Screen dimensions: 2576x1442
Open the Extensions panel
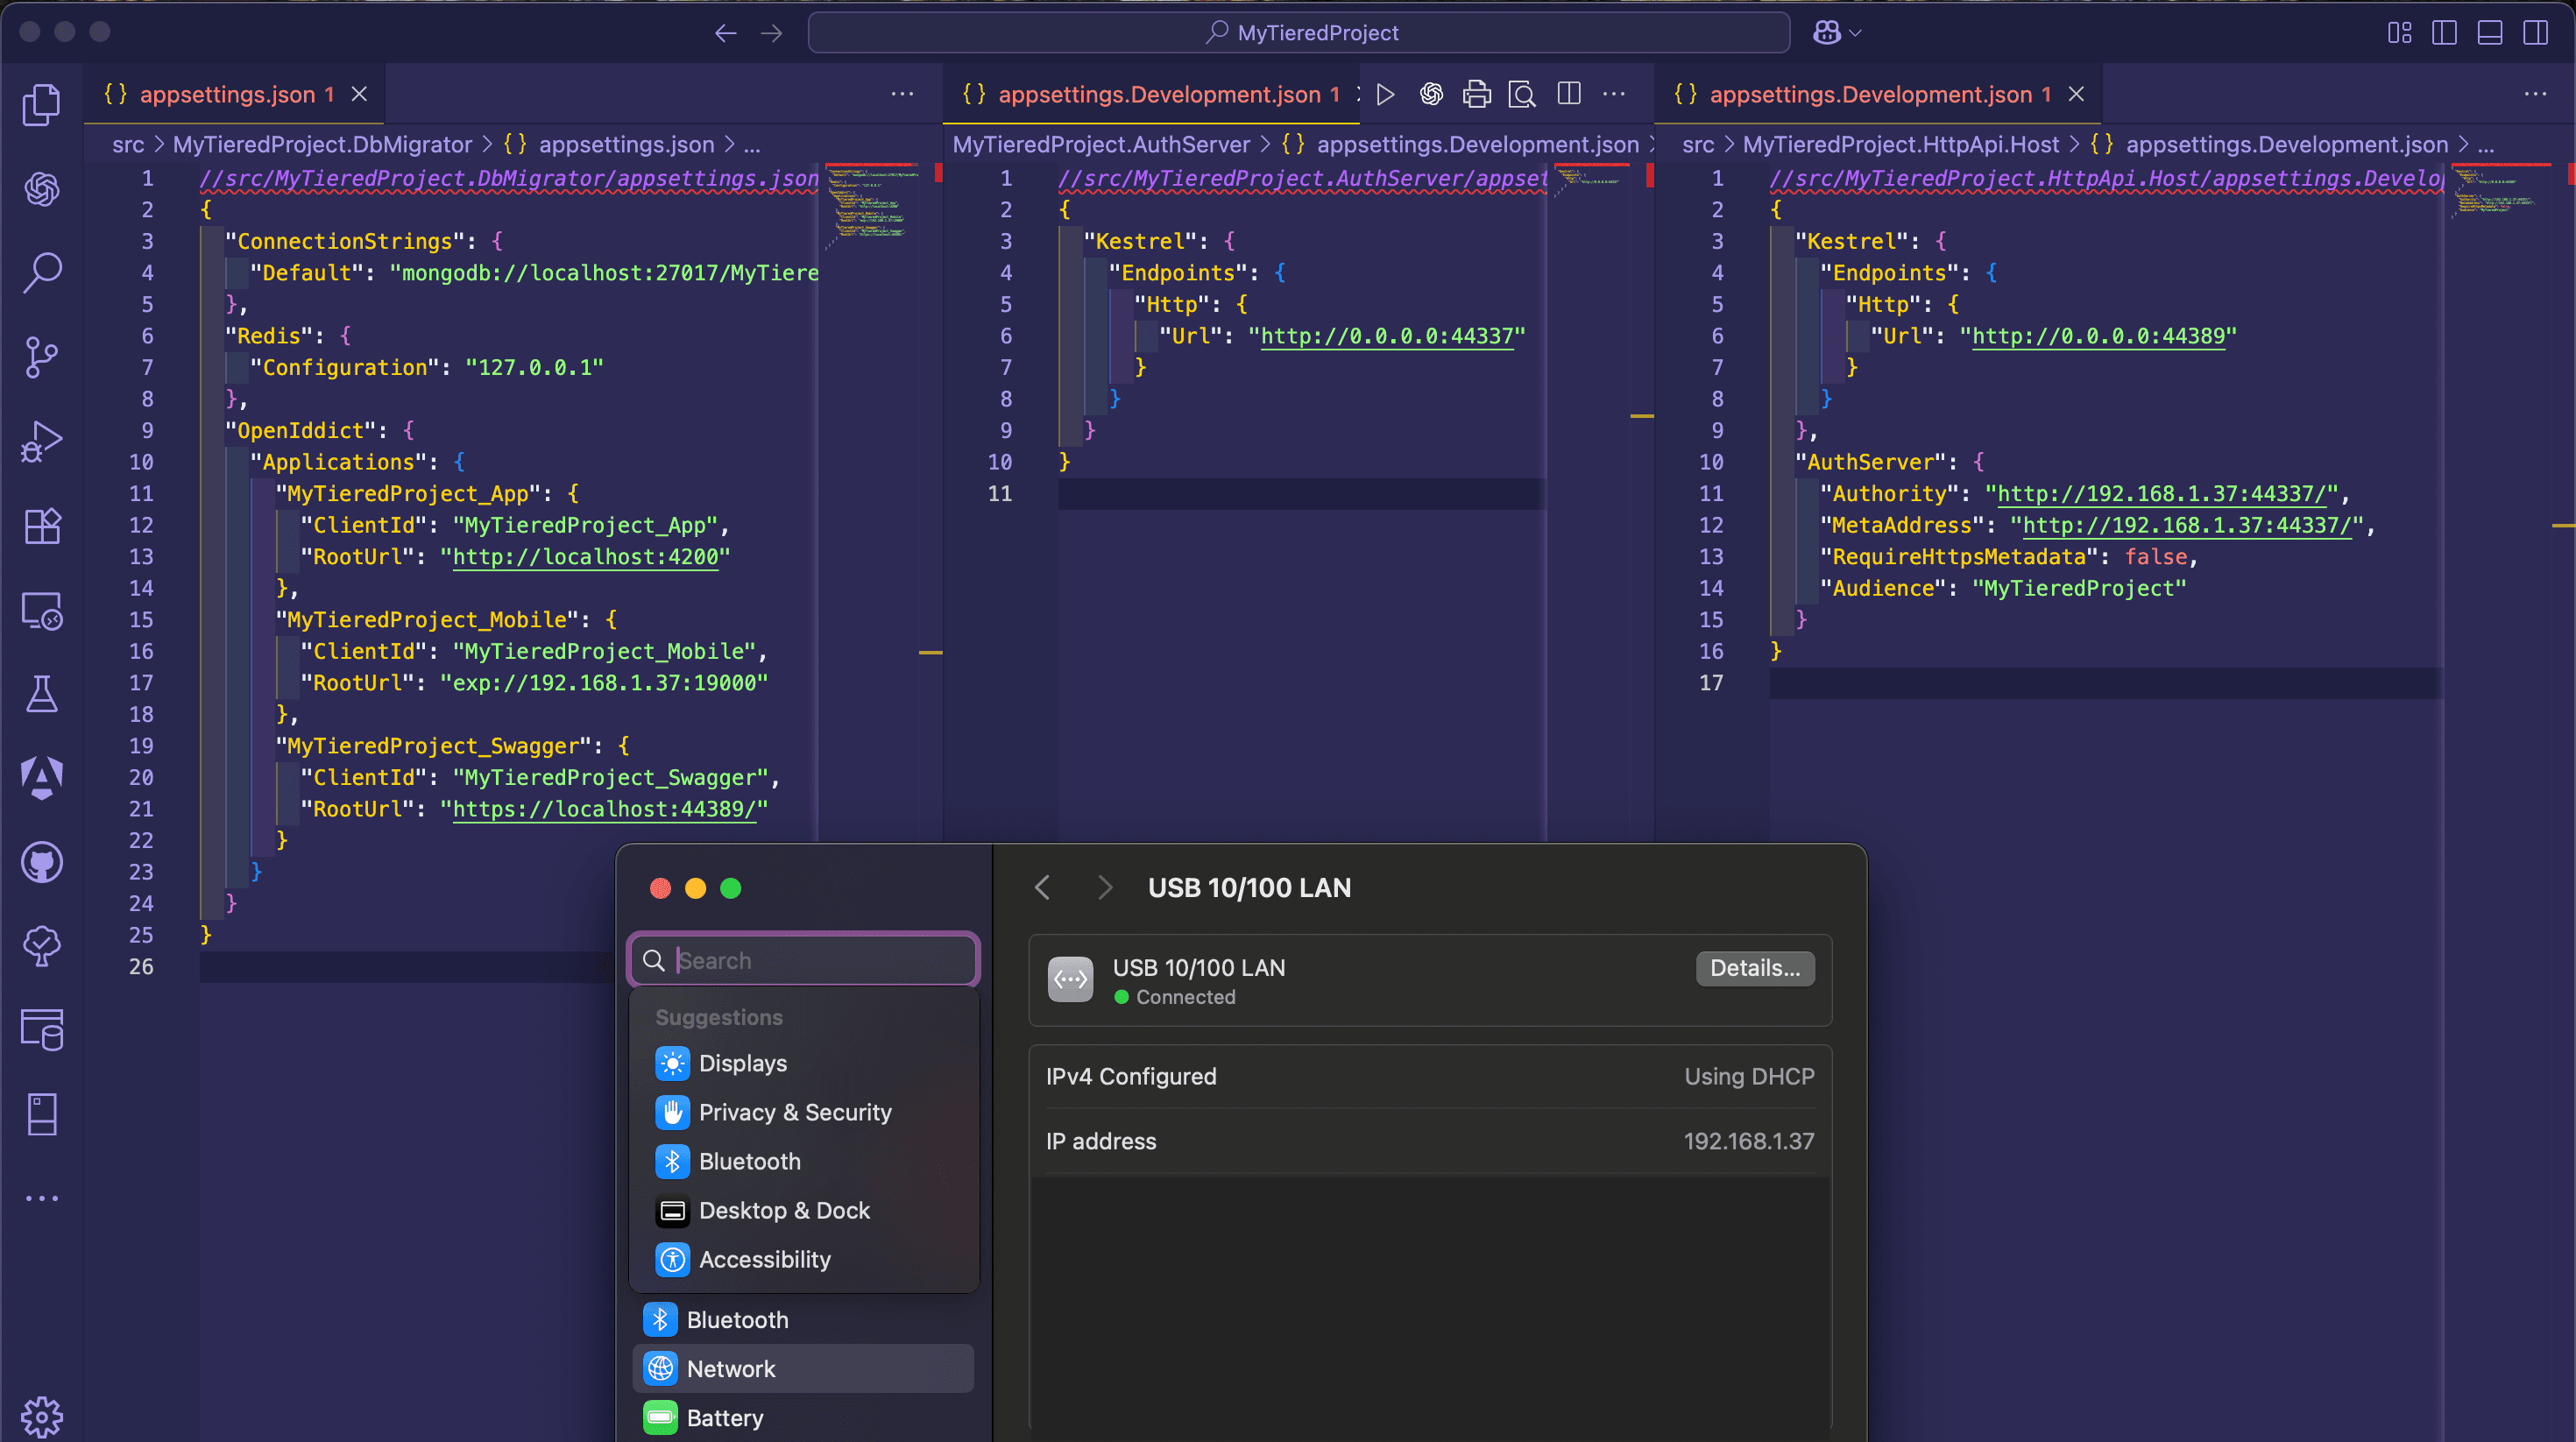pos(42,526)
